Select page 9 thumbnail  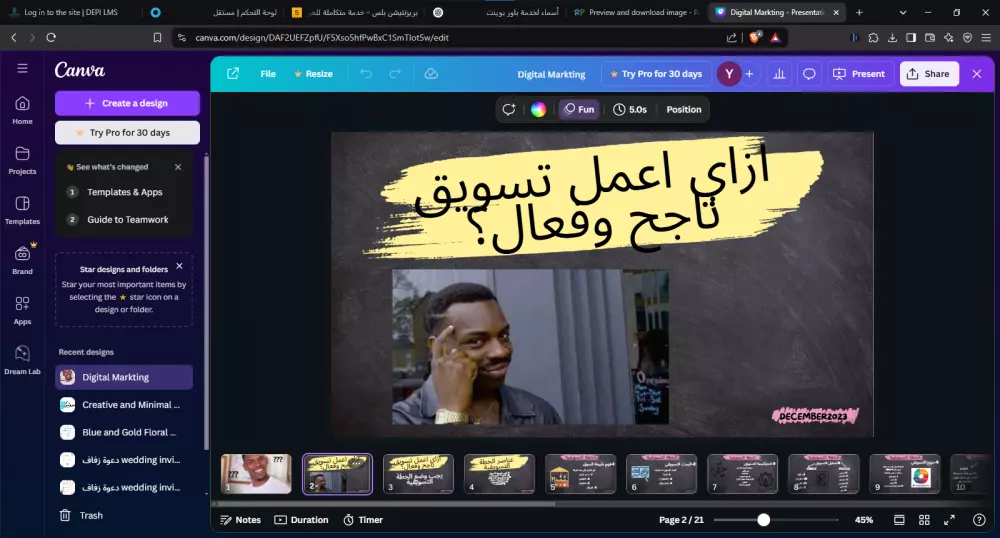click(x=904, y=474)
